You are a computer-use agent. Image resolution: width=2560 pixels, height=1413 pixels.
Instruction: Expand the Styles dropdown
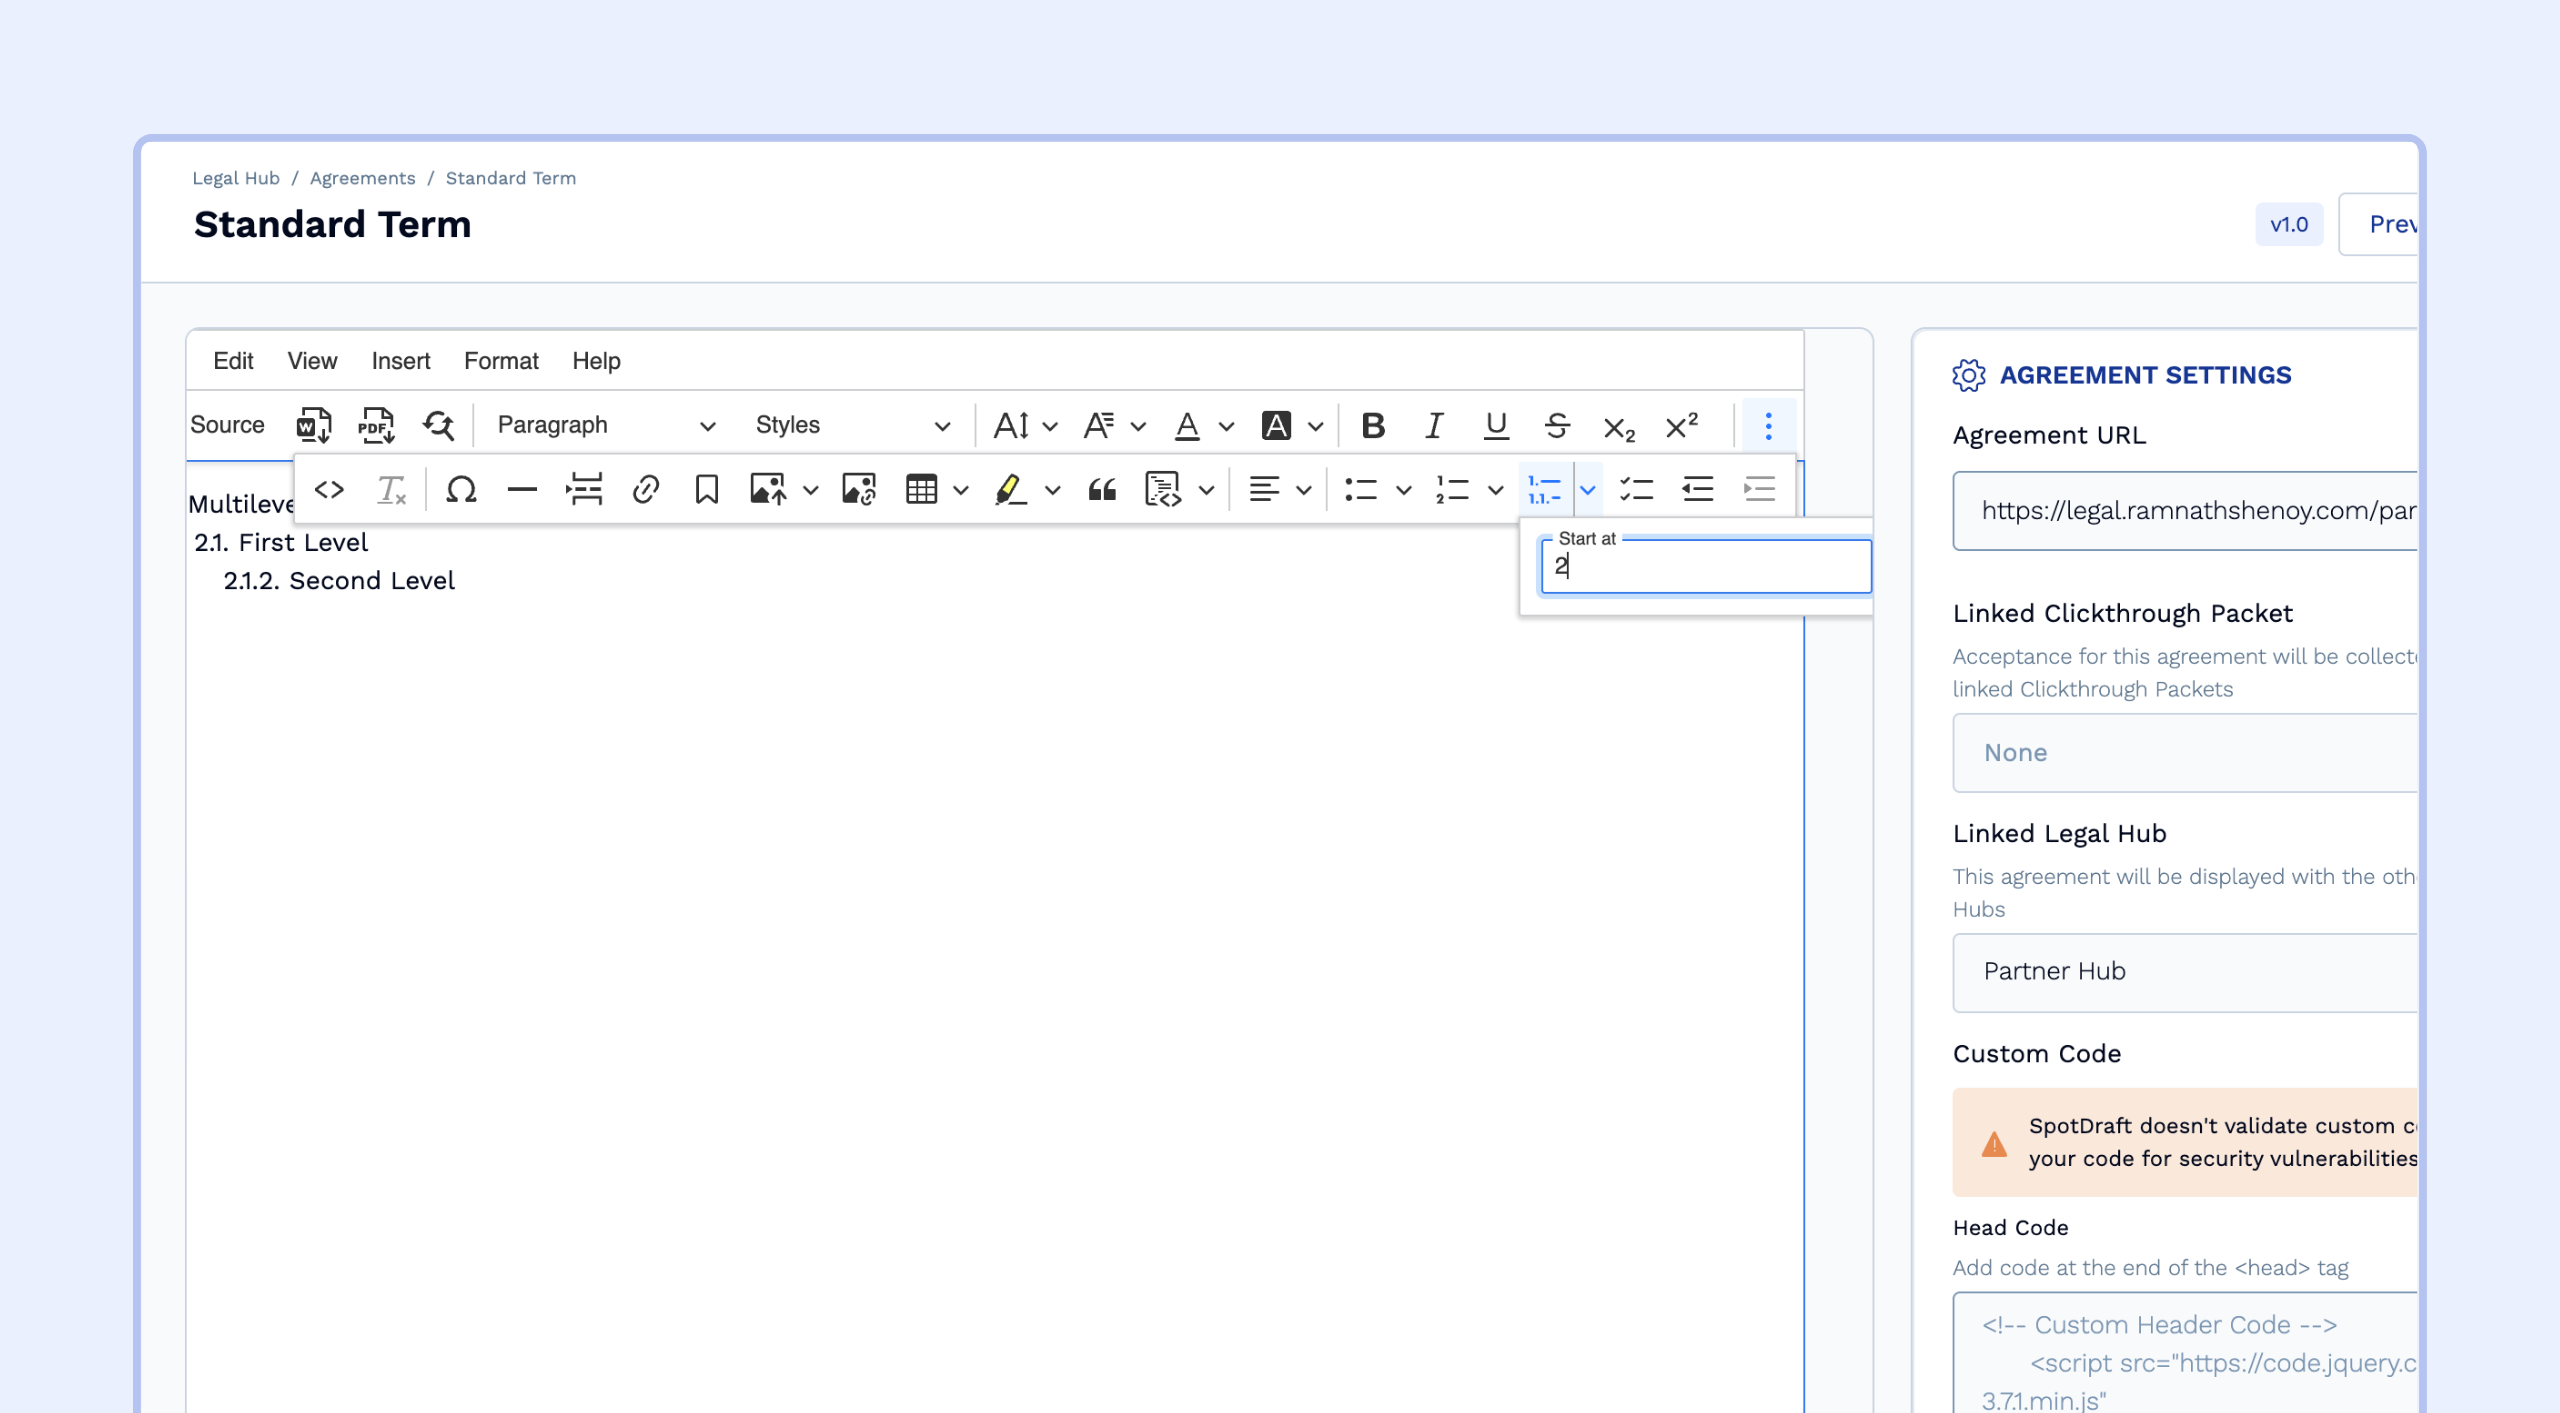coord(852,426)
